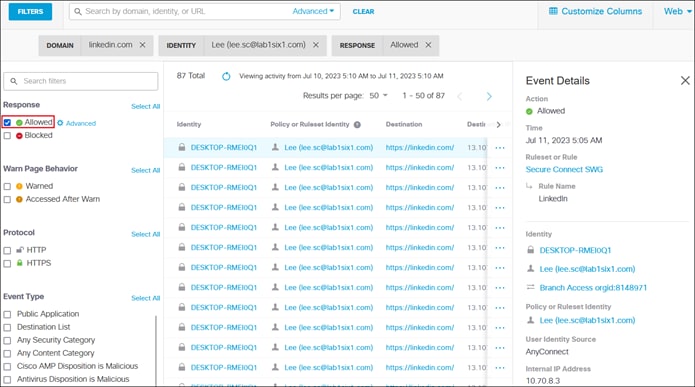Viewport: 695px width, 387px height.
Task: Sort by the Identity column header
Action: coord(189,125)
